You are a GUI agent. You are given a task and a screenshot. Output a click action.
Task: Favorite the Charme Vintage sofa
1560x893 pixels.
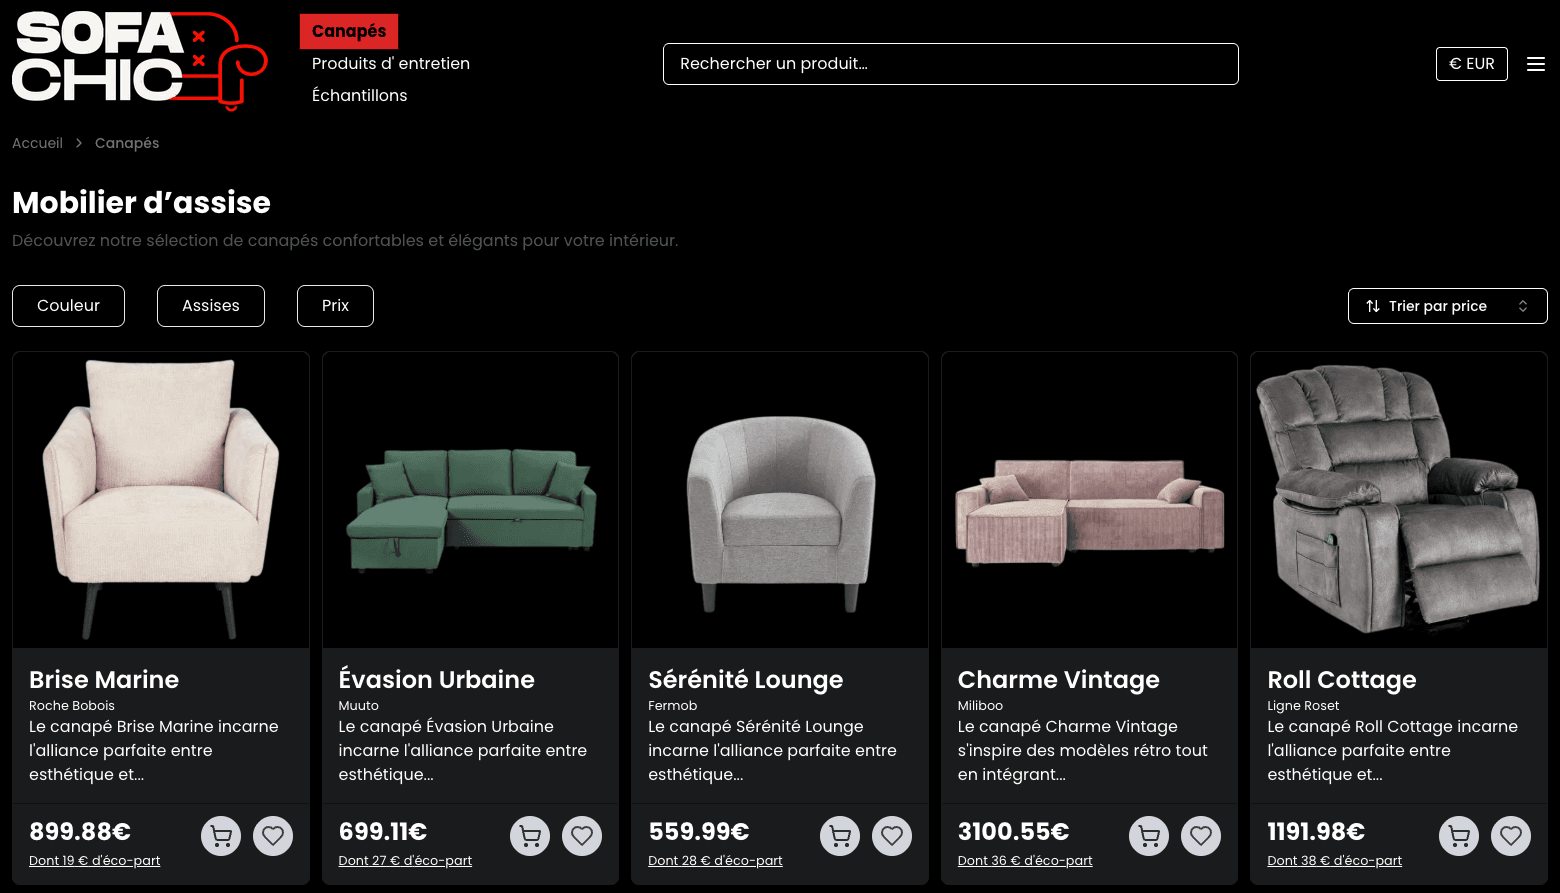pyautogui.click(x=1201, y=835)
